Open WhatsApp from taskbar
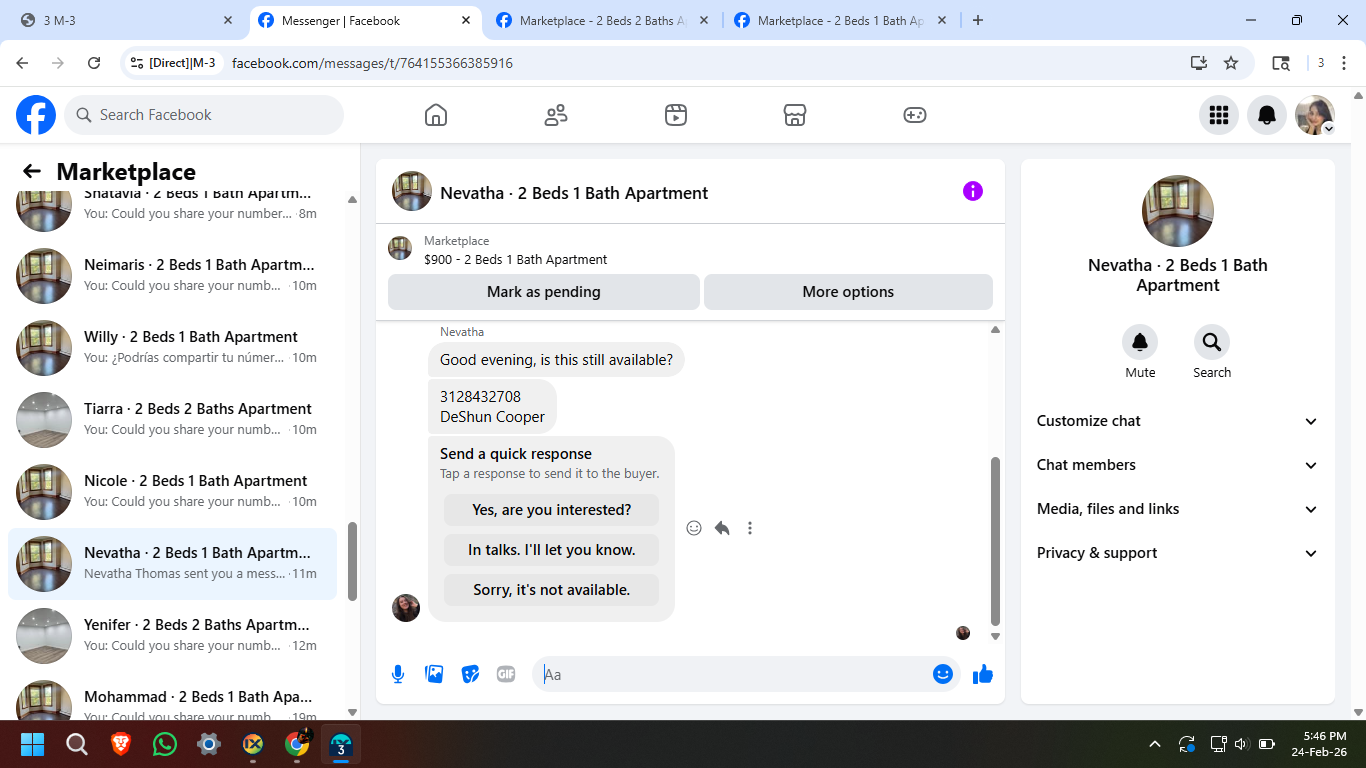 tap(165, 744)
